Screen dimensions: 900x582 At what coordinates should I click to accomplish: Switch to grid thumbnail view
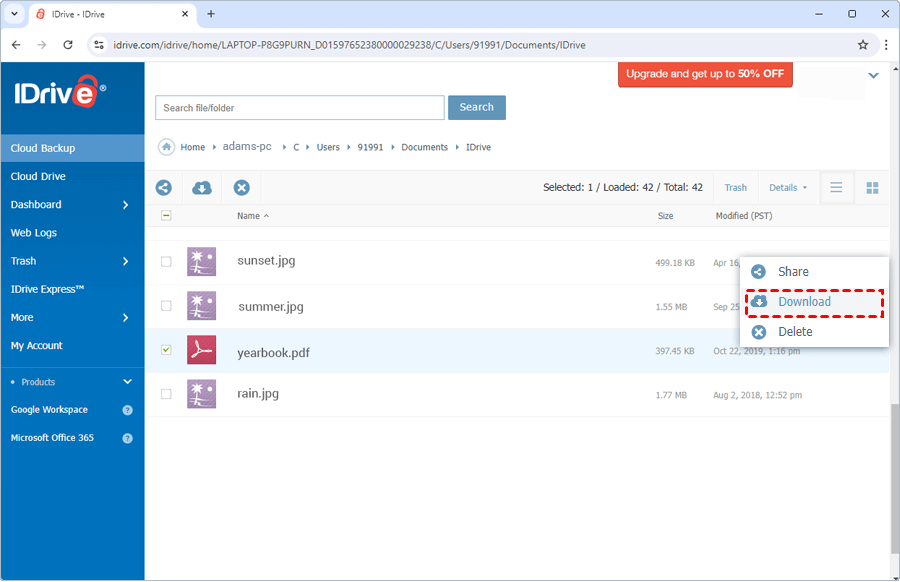coord(872,187)
